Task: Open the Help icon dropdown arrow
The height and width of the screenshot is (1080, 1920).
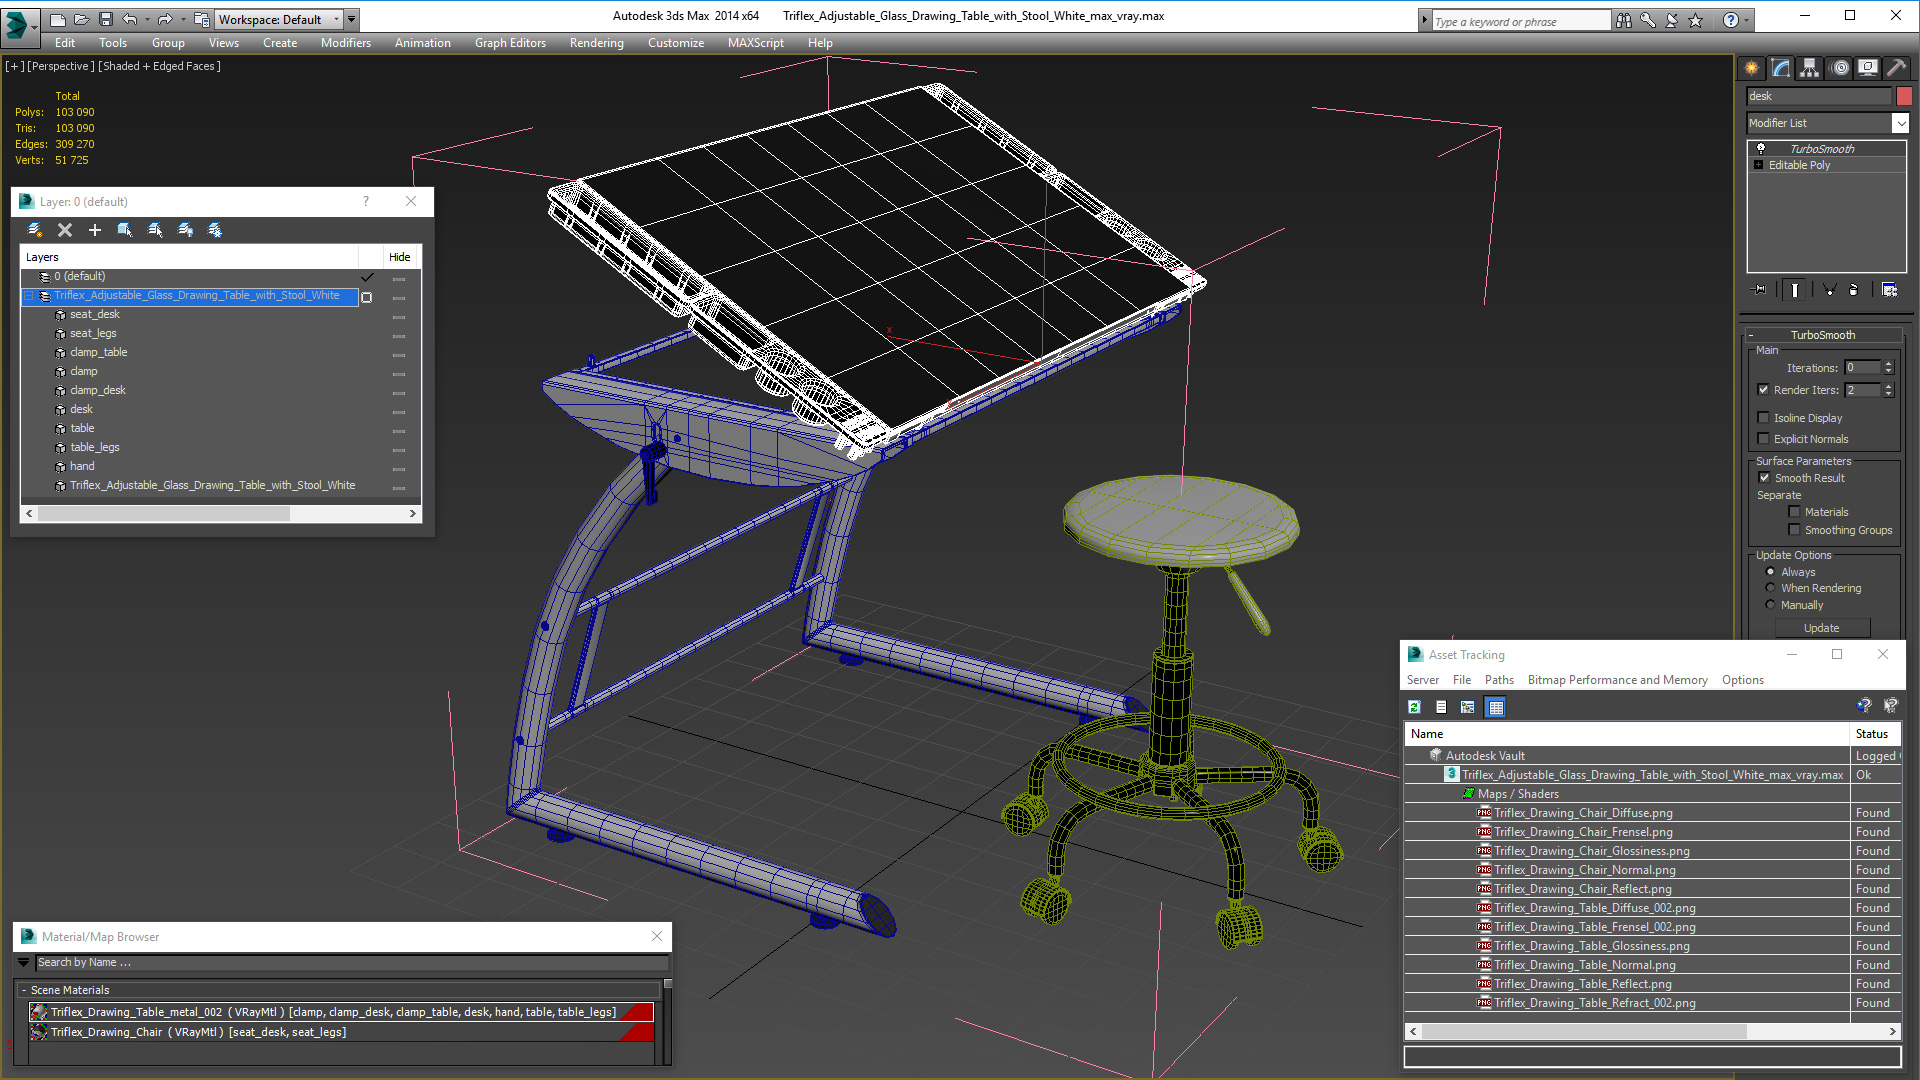Action: pyautogui.click(x=1747, y=20)
